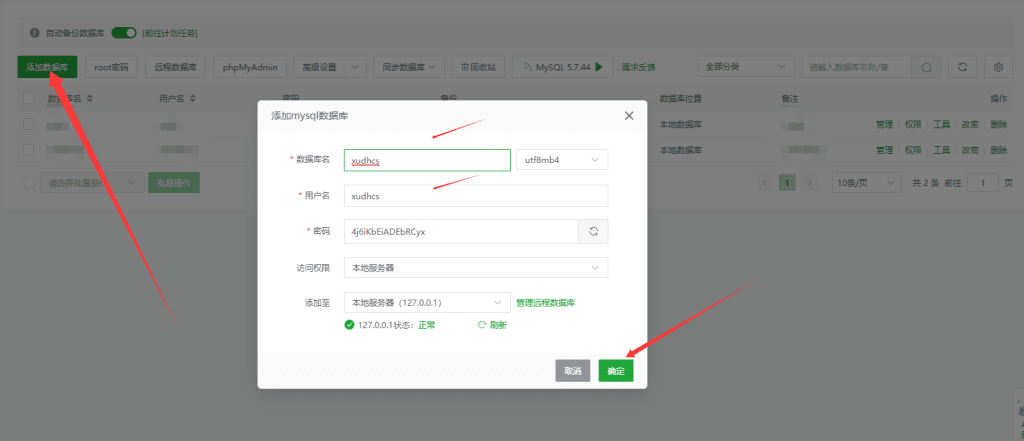Click the 添加数据库 button
1024x441 pixels.
pyautogui.click(x=47, y=67)
